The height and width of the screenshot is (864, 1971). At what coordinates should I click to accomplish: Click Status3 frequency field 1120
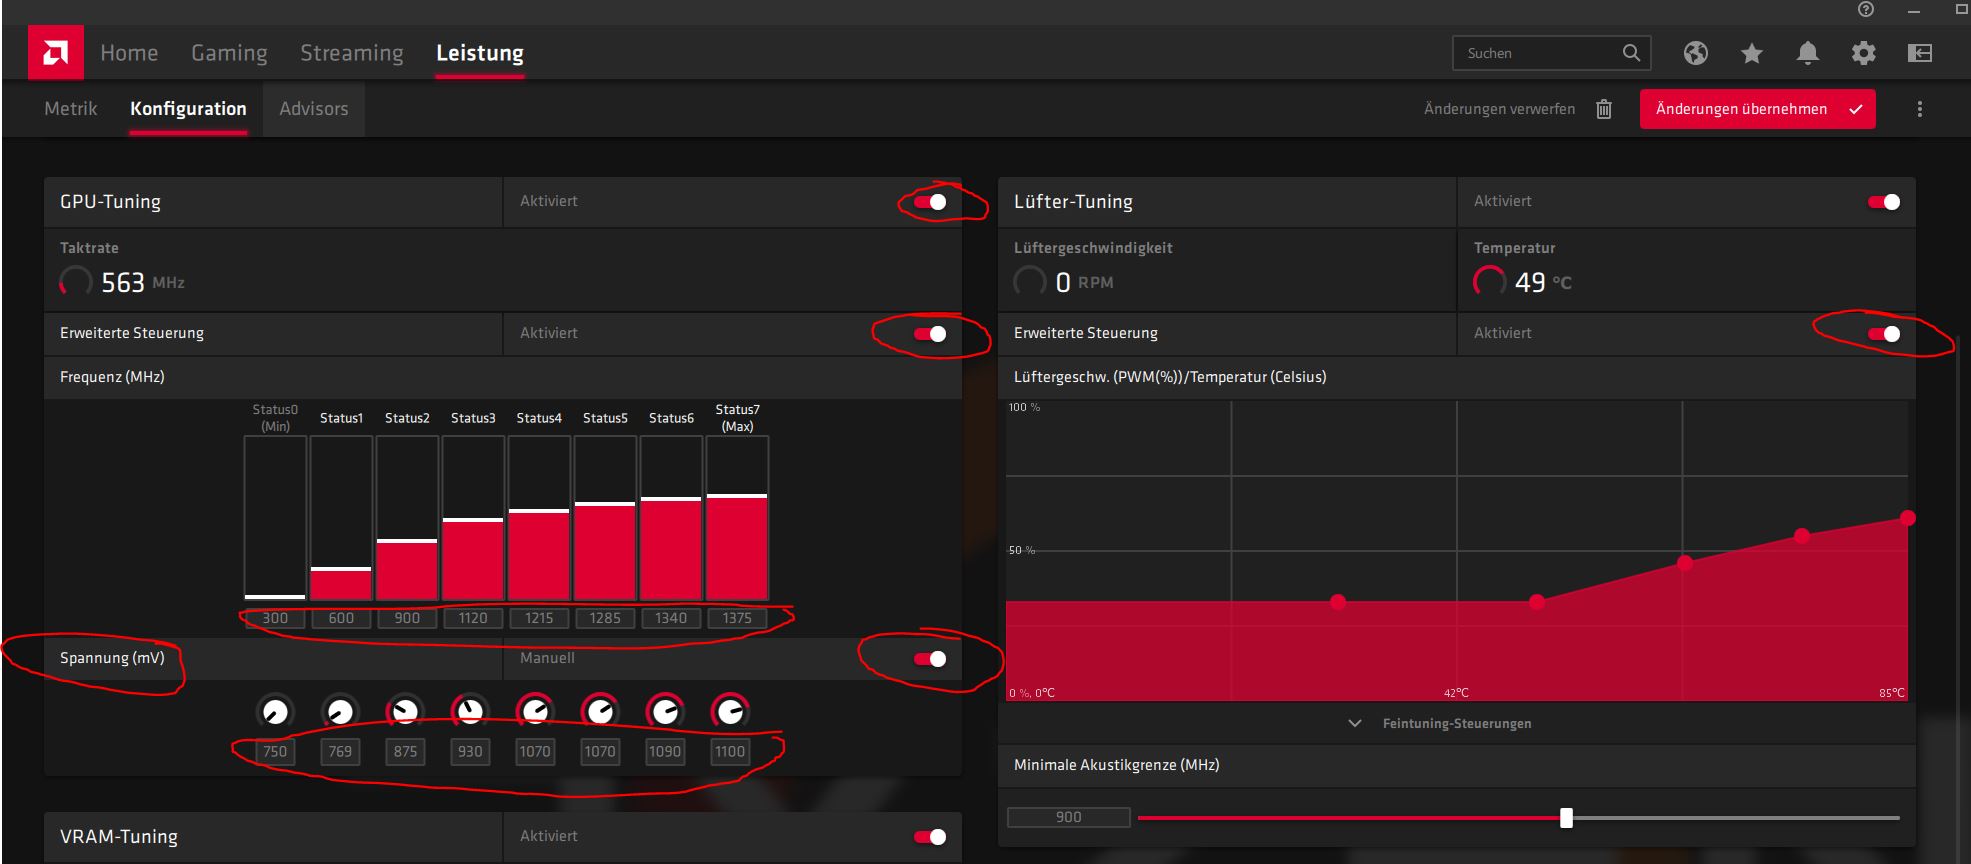(x=473, y=618)
